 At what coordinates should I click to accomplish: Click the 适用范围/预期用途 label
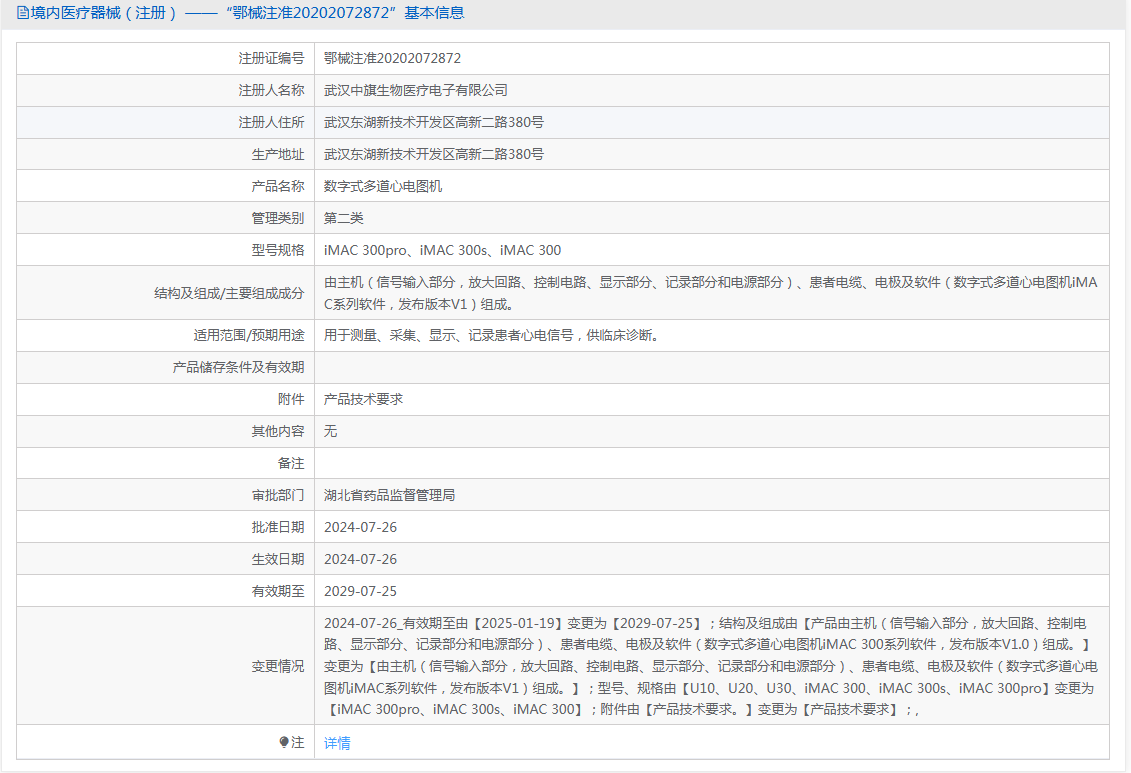coord(249,335)
